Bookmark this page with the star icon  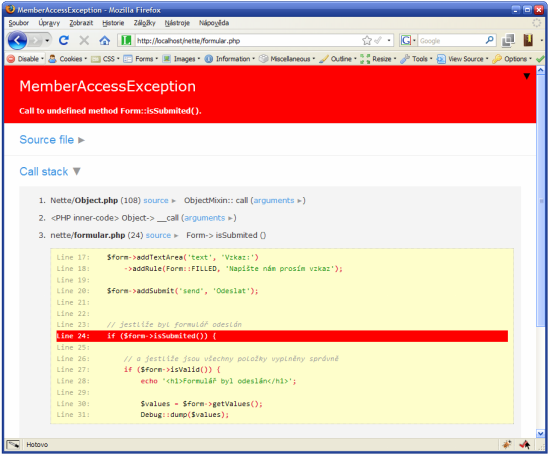click(x=367, y=41)
